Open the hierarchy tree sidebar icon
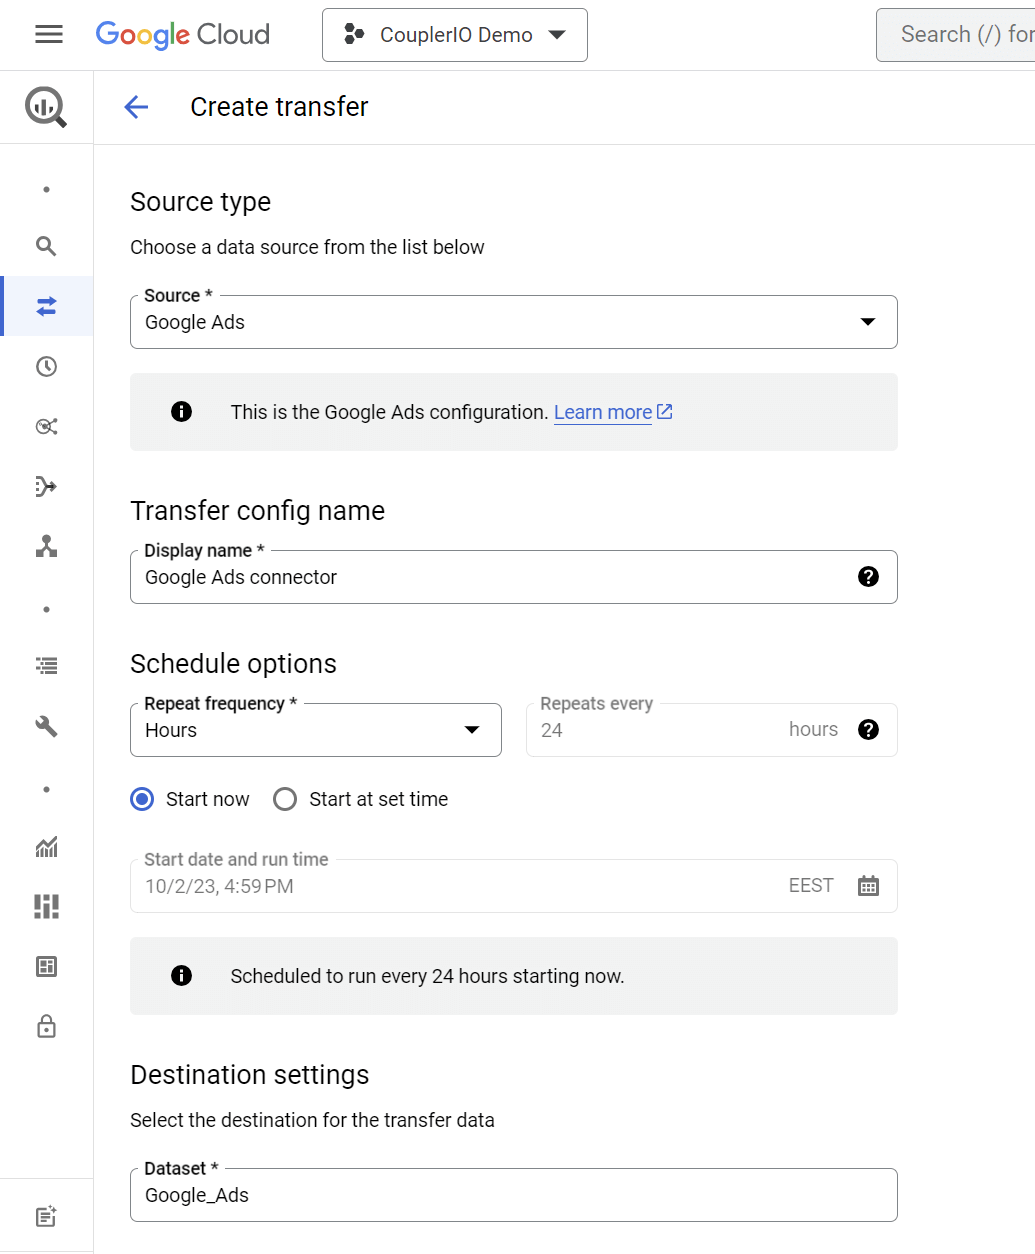This screenshot has height=1254, width=1035. [46, 546]
